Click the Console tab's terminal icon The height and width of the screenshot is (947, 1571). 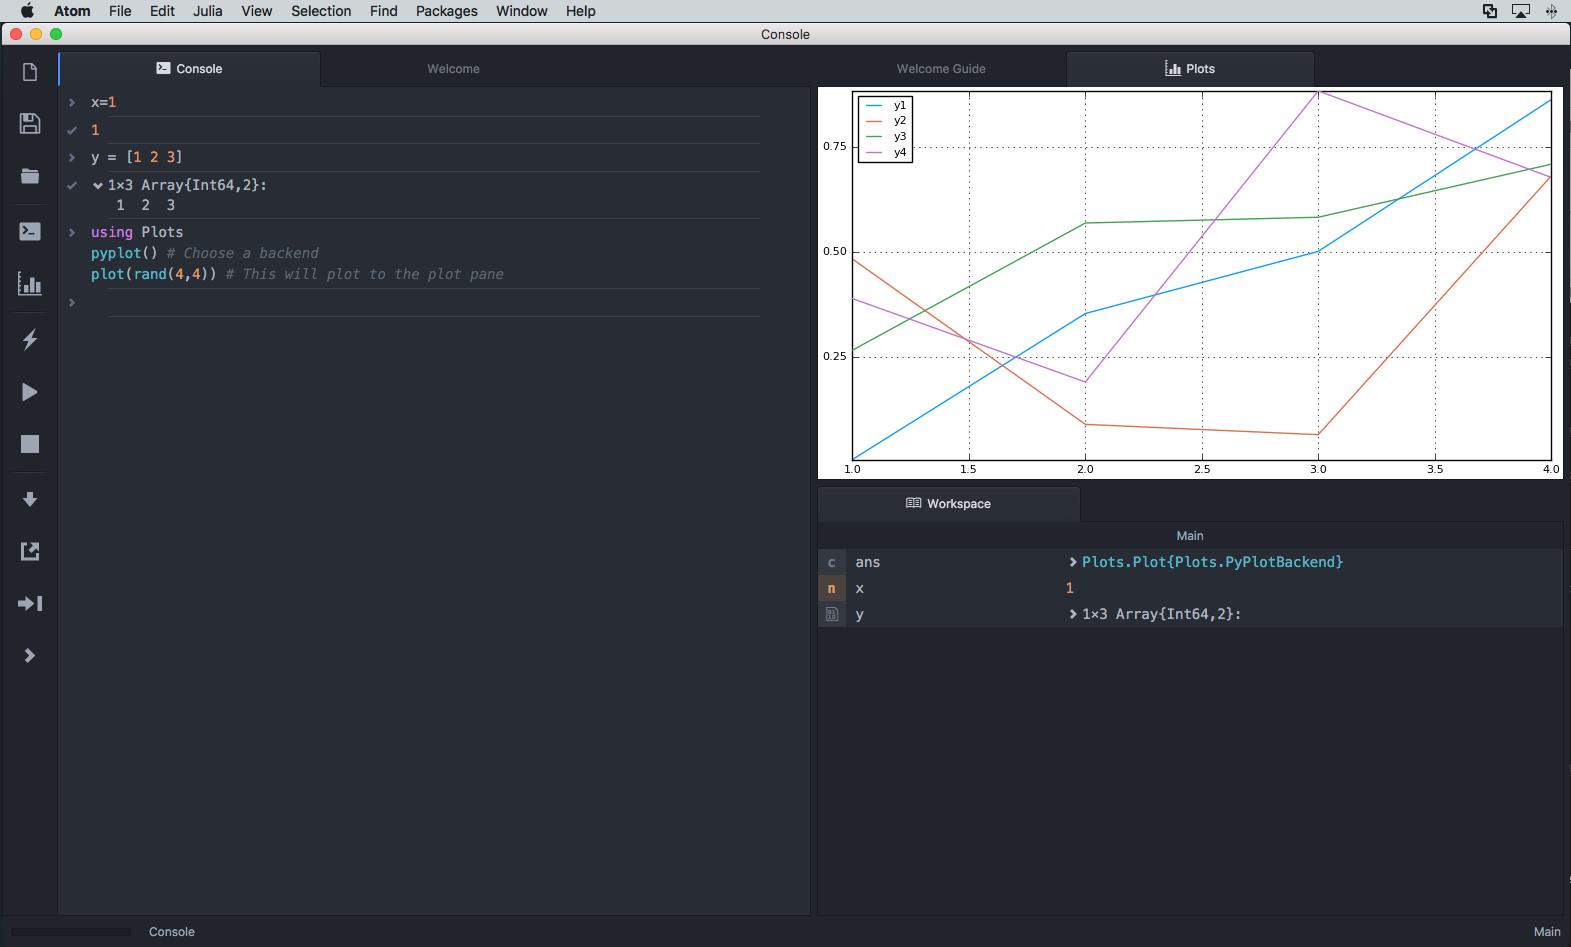163,68
